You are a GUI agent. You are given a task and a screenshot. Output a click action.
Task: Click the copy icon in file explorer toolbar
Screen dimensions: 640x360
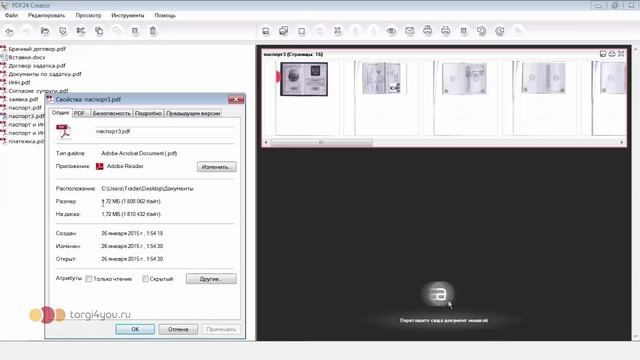[99, 31]
